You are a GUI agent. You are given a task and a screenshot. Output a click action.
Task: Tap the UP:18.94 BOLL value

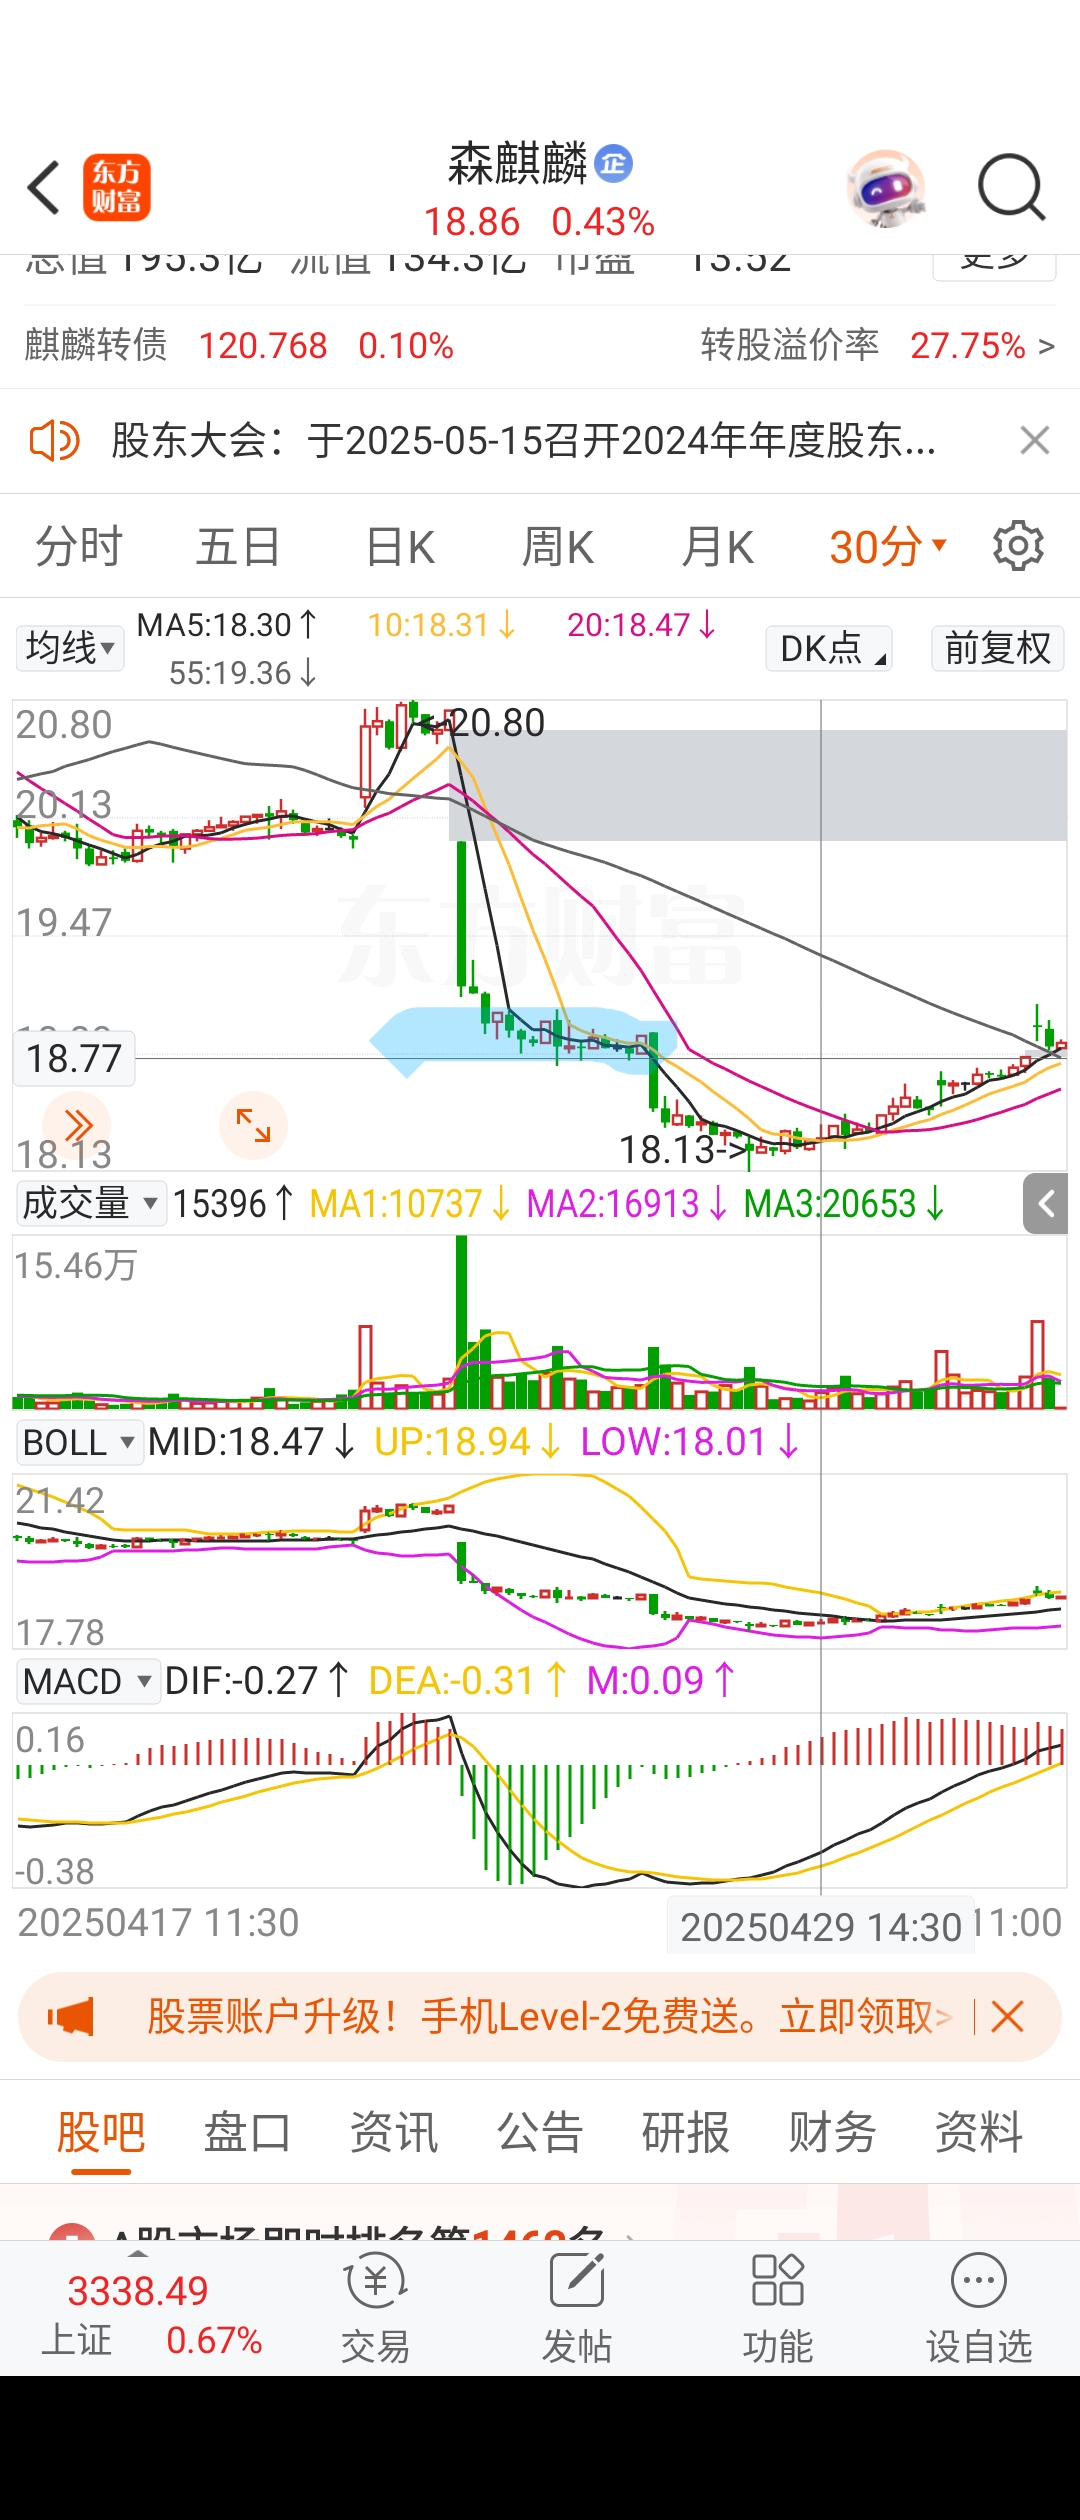click(466, 1442)
